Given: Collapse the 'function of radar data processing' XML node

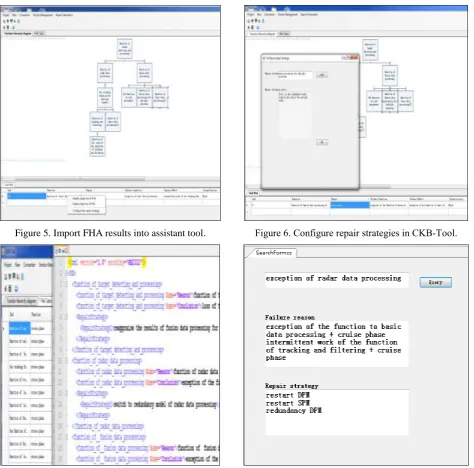Looking at the screenshot, I should pos(66,360).
